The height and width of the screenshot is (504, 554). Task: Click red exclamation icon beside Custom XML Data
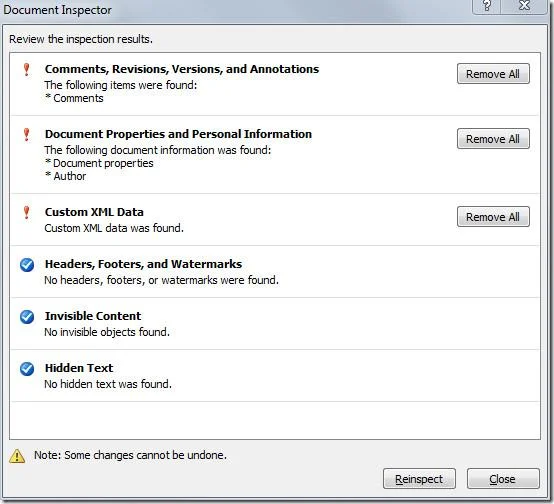click(26, 212)
